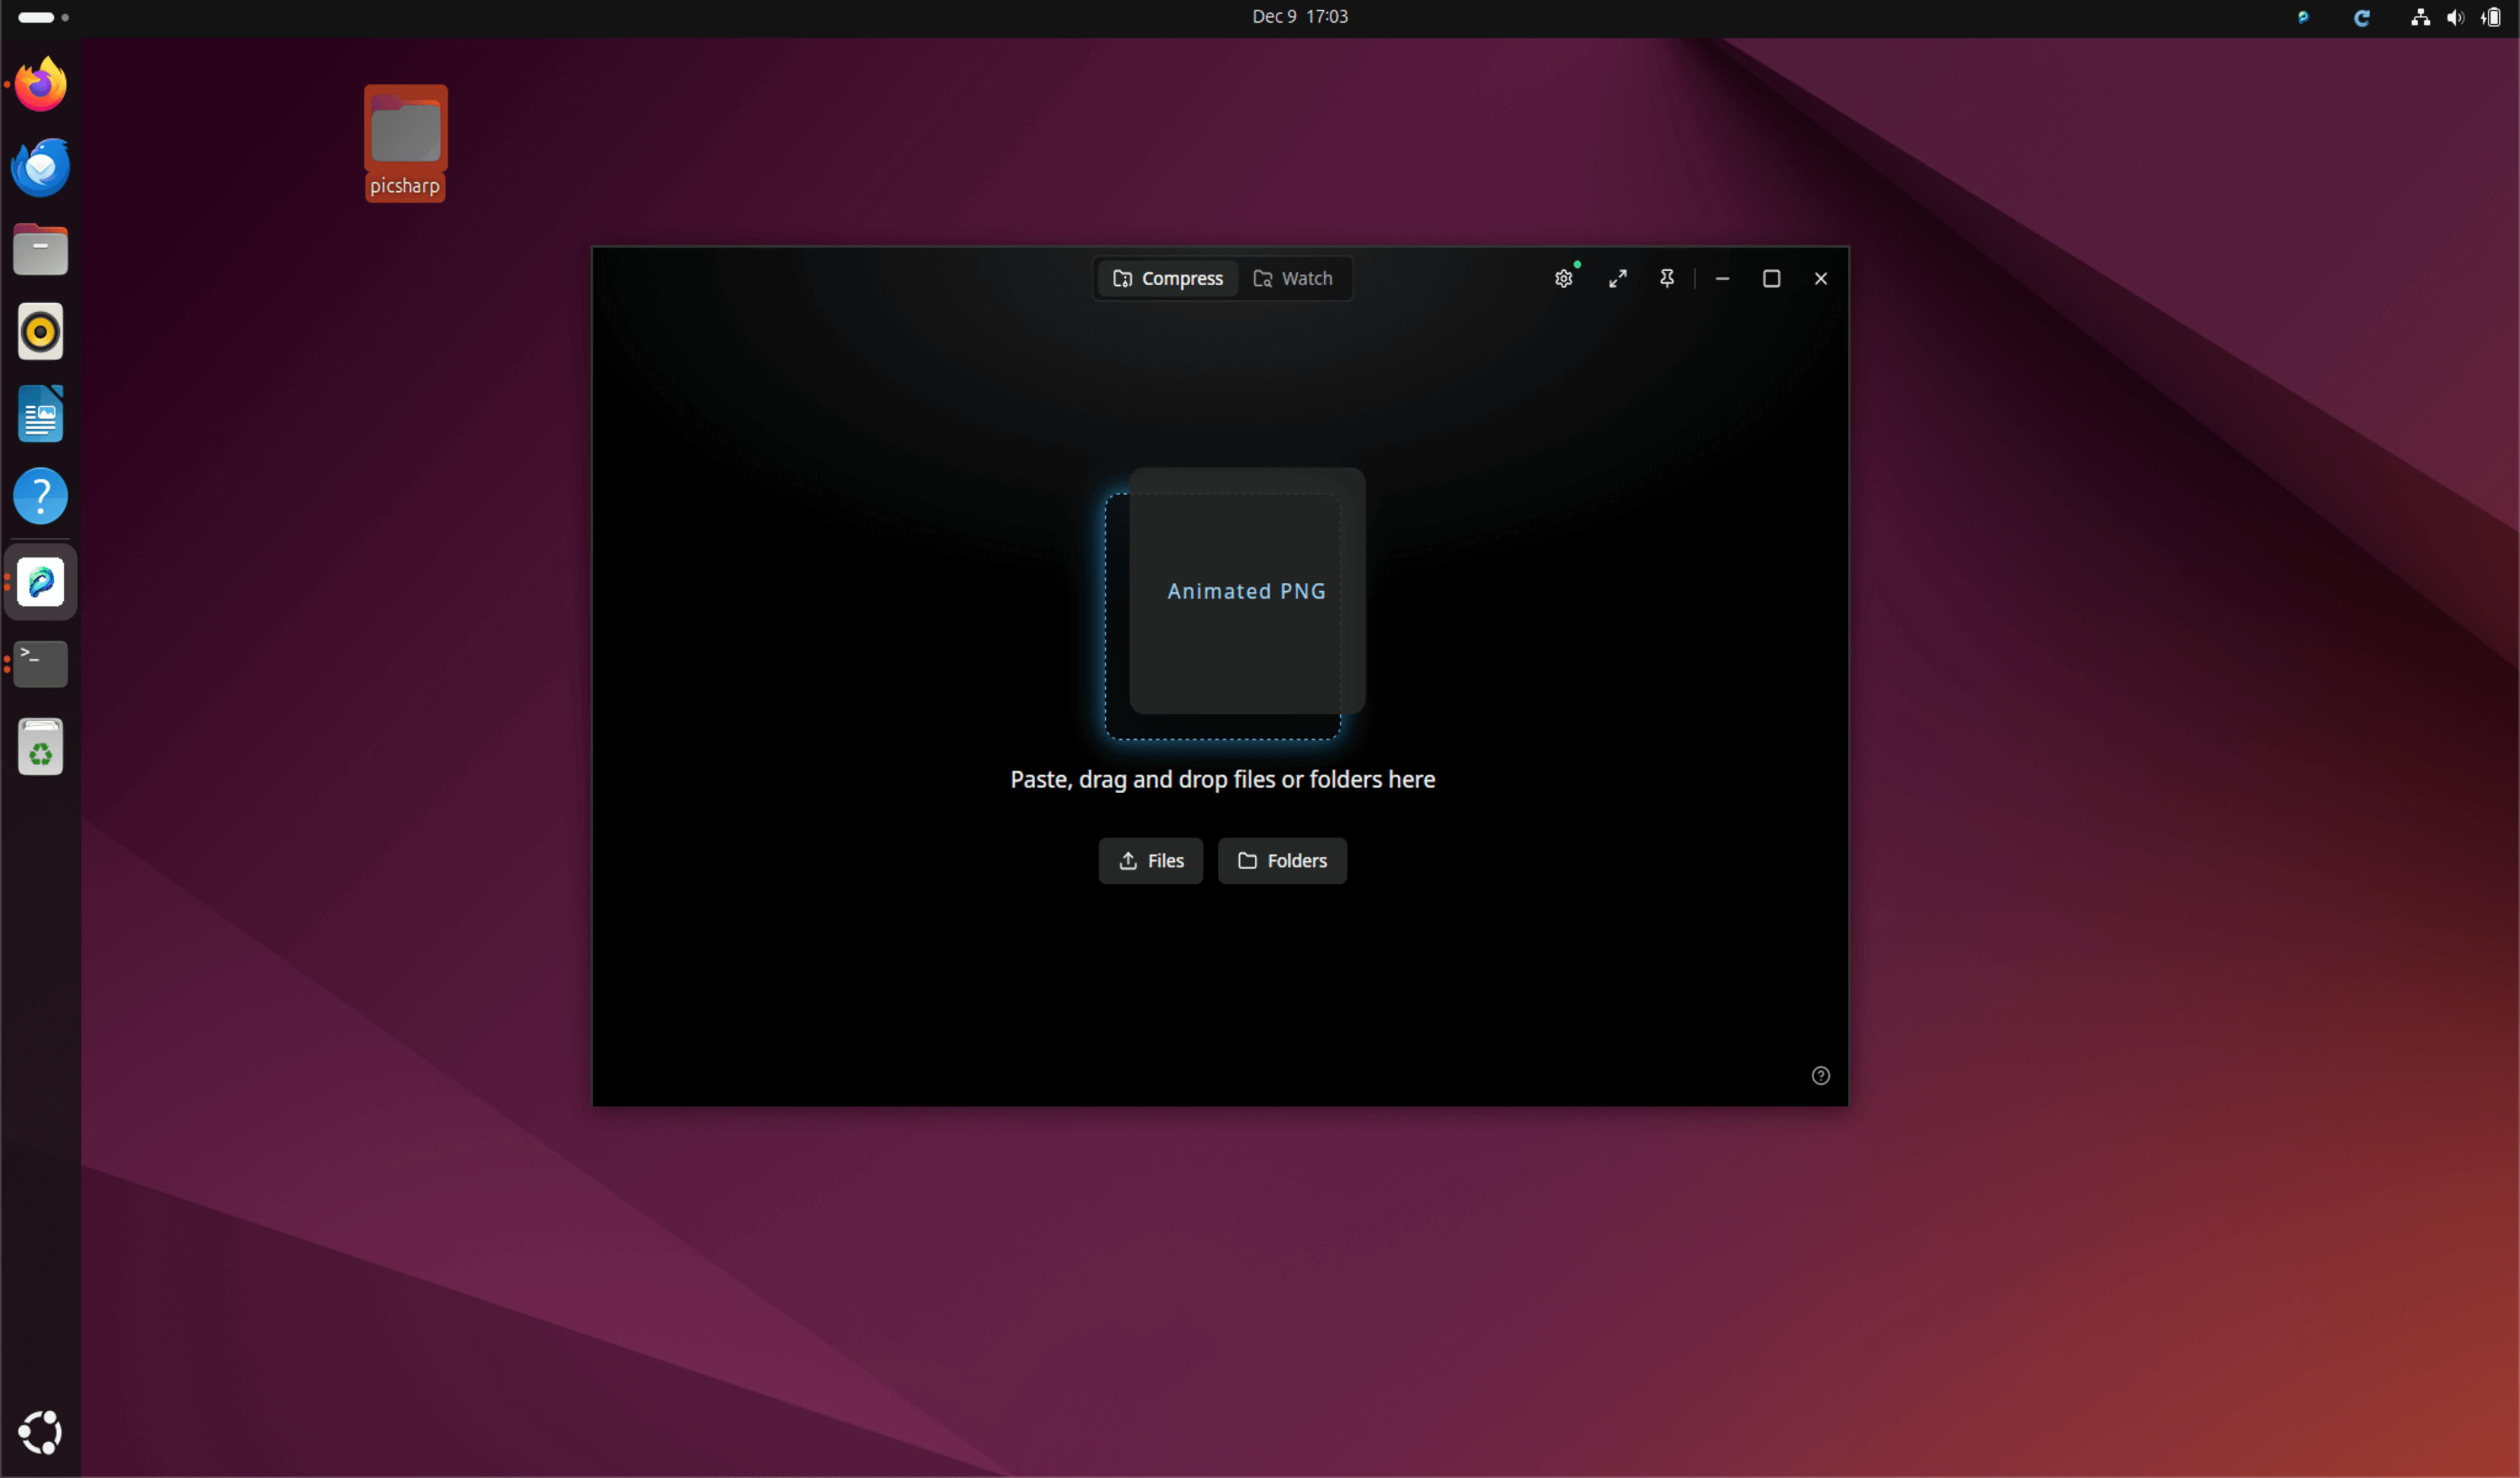Switch to the Watch tab
This screenshot has width=2520, height=1478.
coord(1293,279)
